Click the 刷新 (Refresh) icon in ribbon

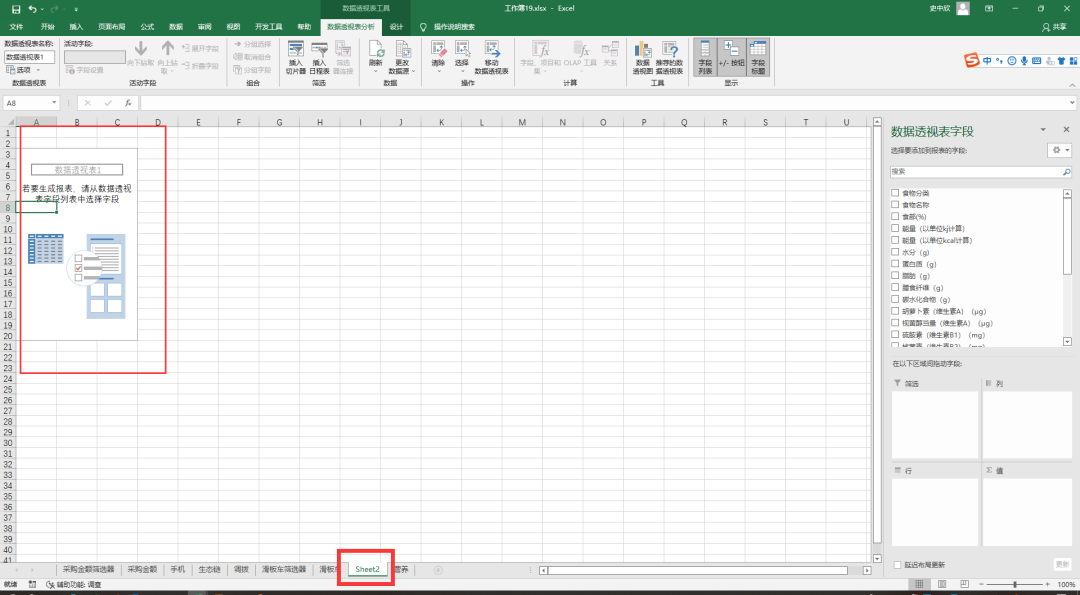point(376,53)
